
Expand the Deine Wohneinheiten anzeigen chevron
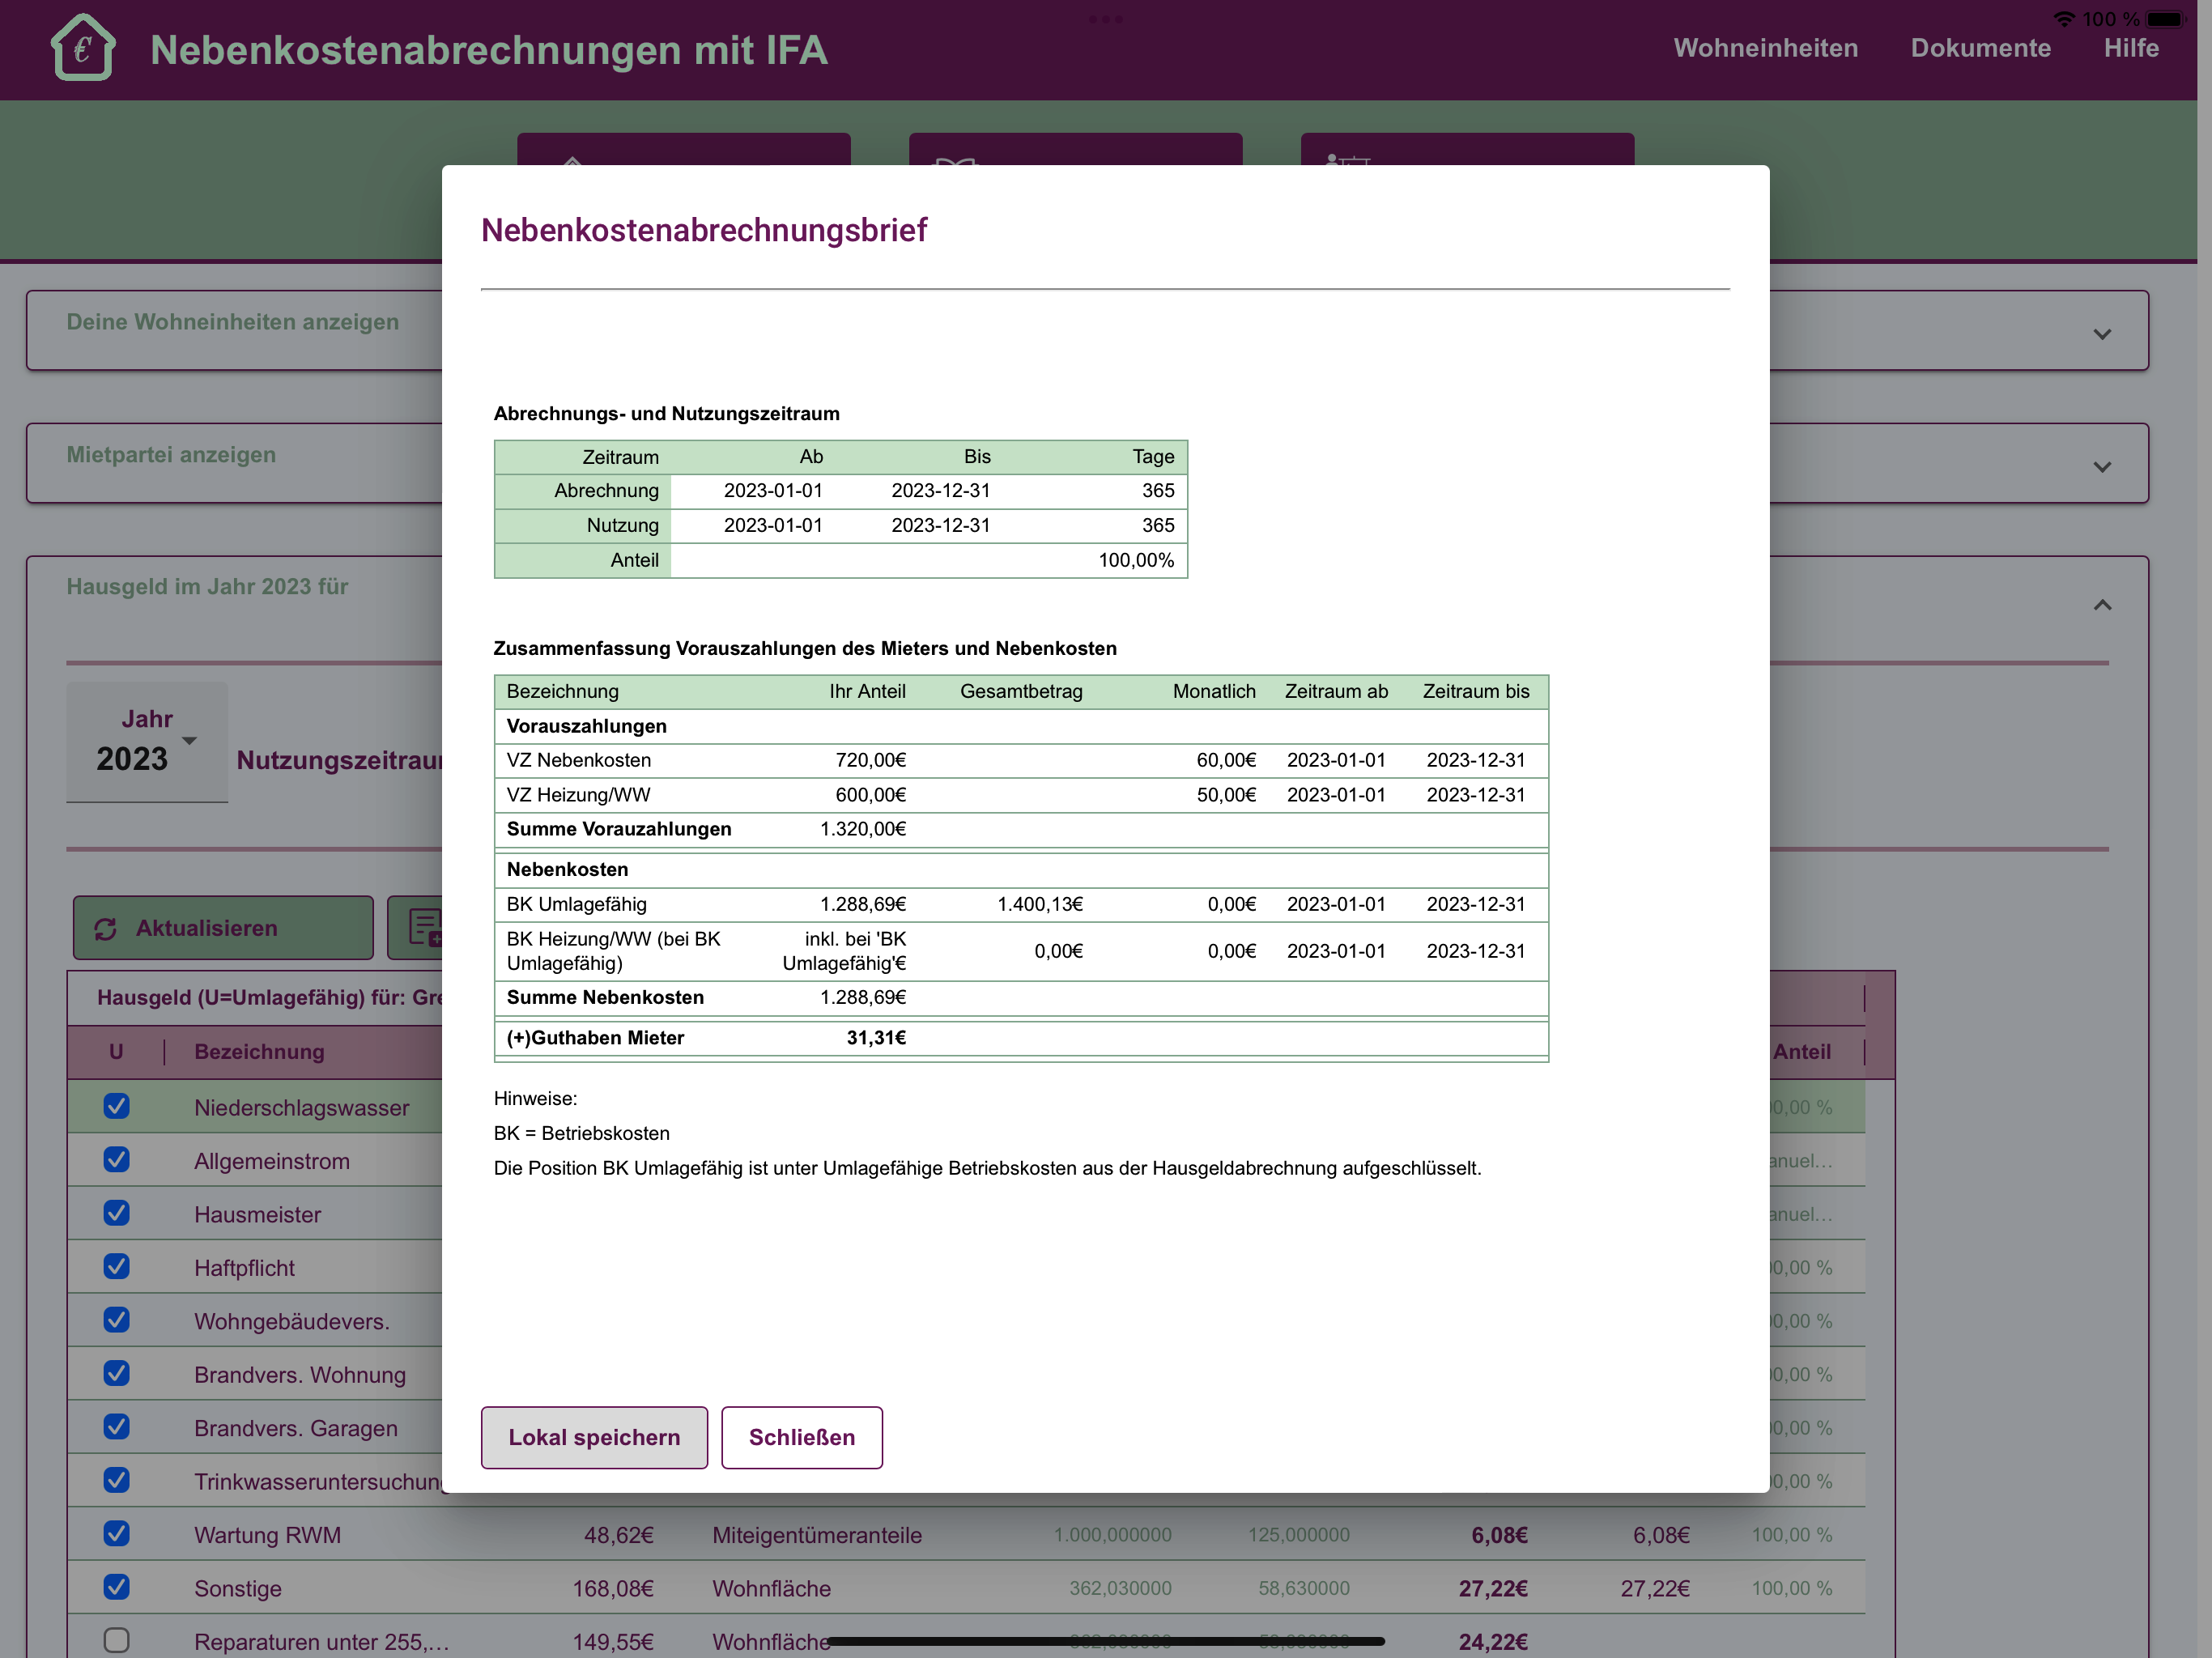(x=2102, y=334)
